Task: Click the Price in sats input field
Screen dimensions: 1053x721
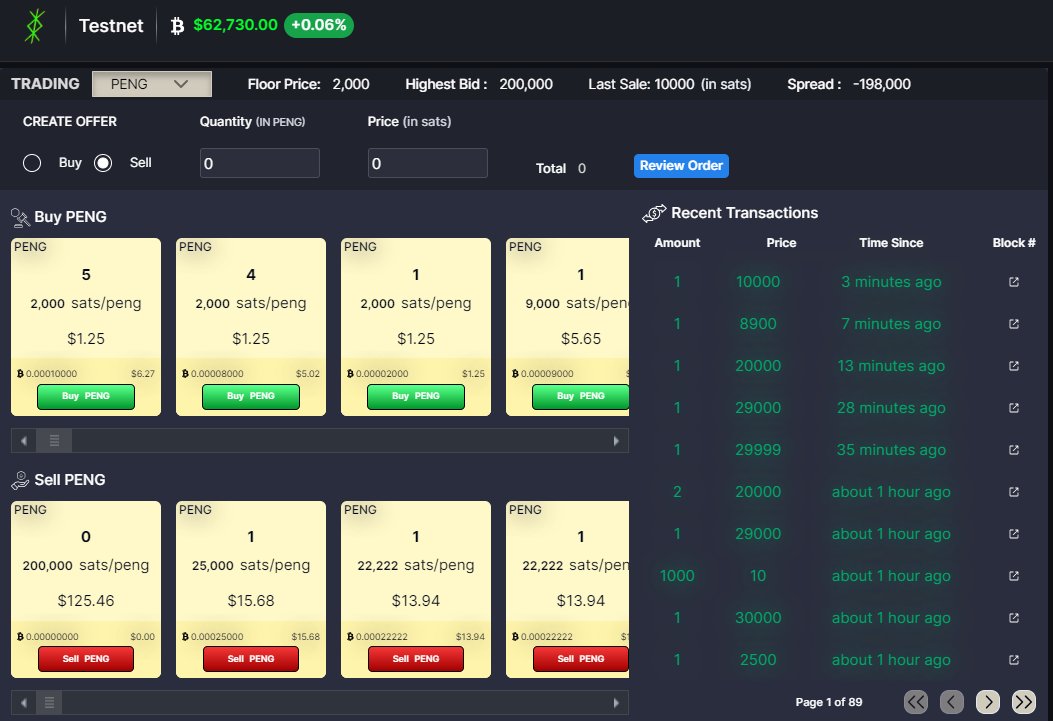Action: (428, 163)
